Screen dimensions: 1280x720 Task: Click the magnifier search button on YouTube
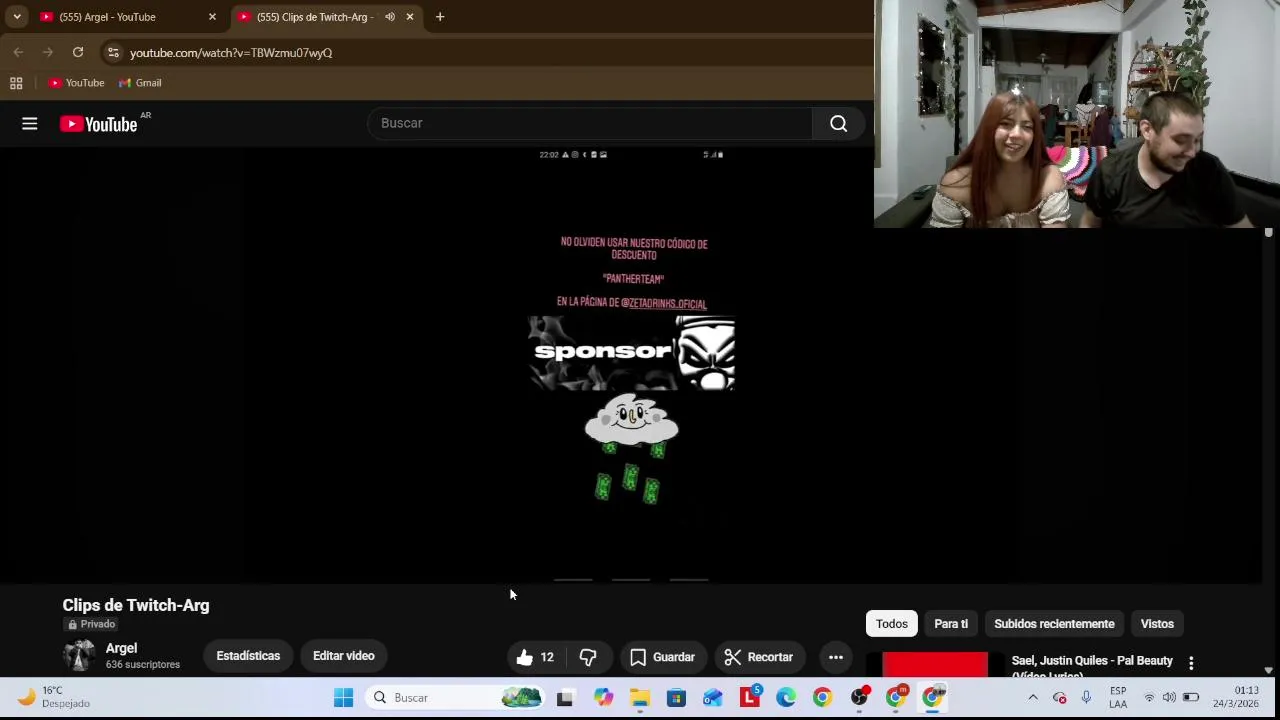pos(838,123)
